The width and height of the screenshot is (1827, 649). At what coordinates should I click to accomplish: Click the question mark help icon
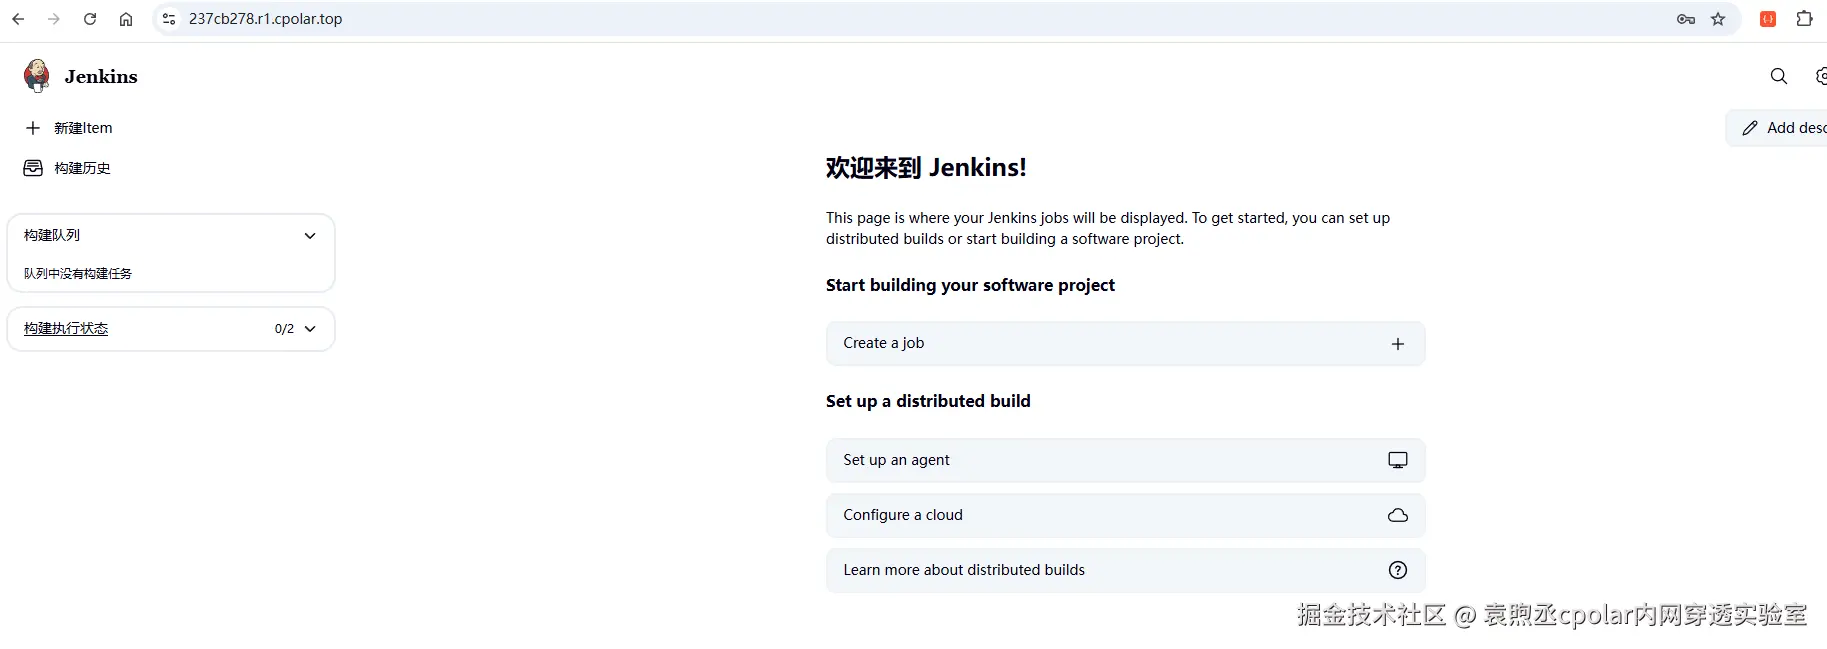pyautogui.click(x=1398, y=570)
